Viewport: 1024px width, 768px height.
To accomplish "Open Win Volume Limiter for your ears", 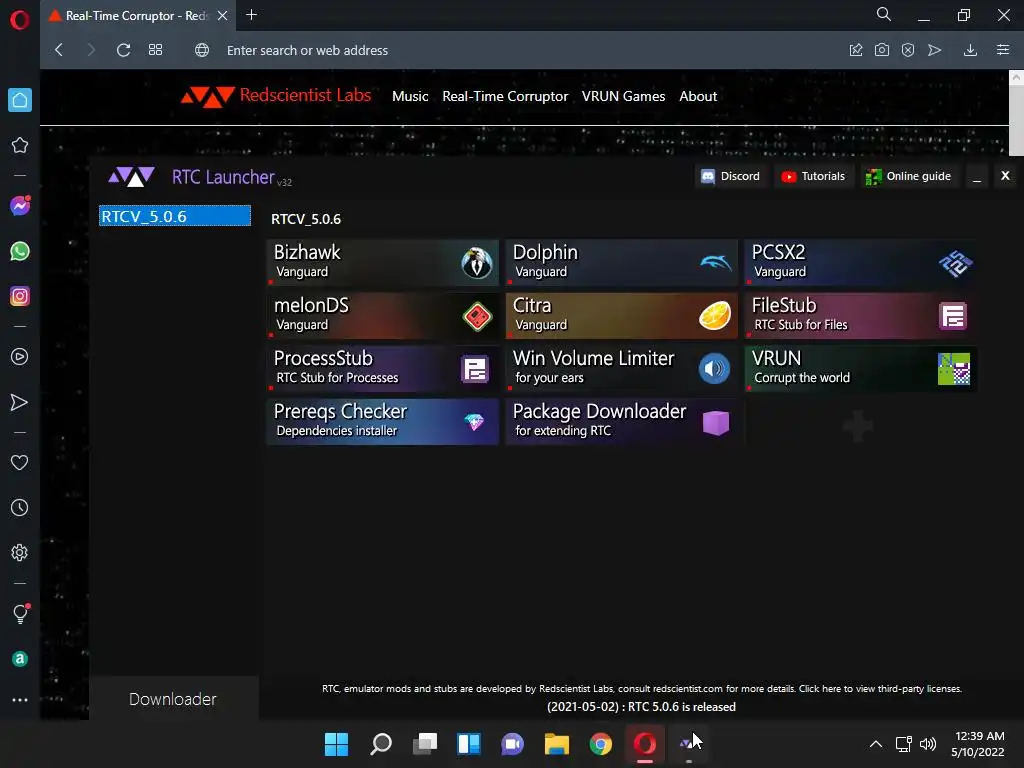I will point(622,368).
